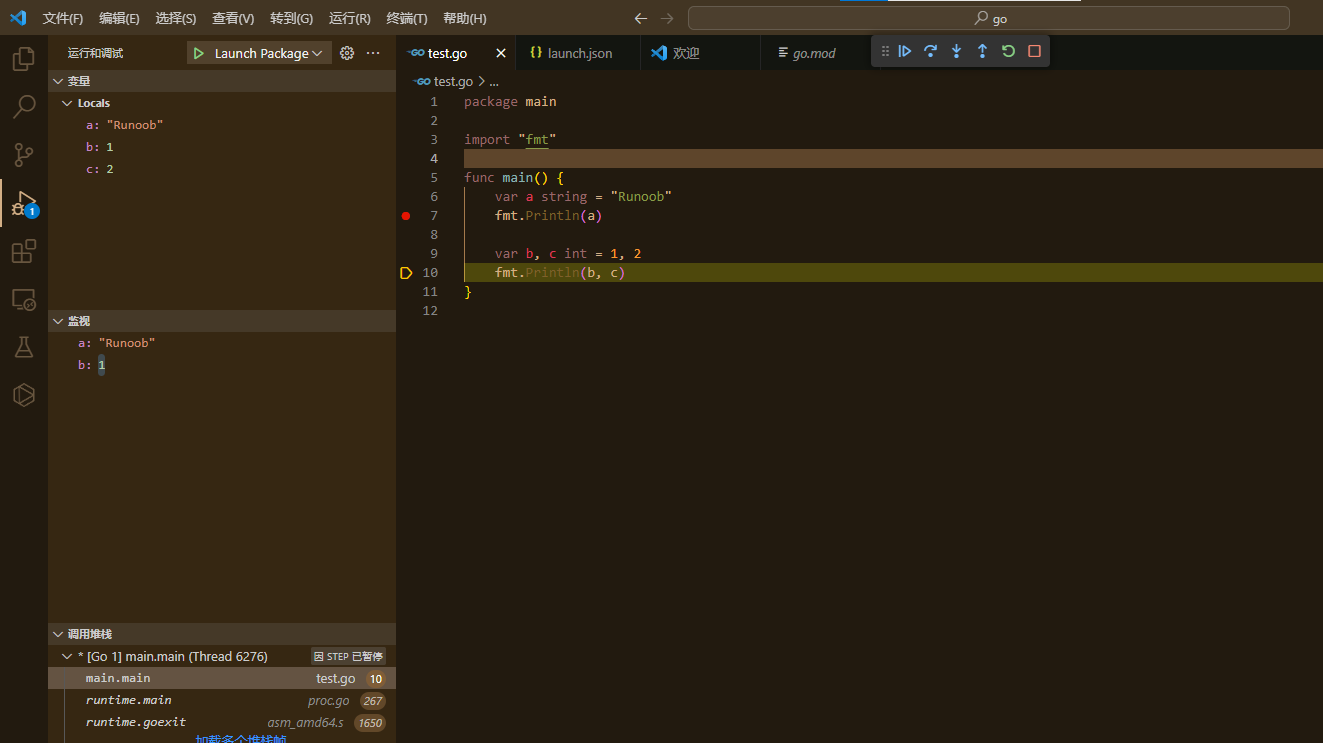Collapse the Locals tree node

click(68, 103)
